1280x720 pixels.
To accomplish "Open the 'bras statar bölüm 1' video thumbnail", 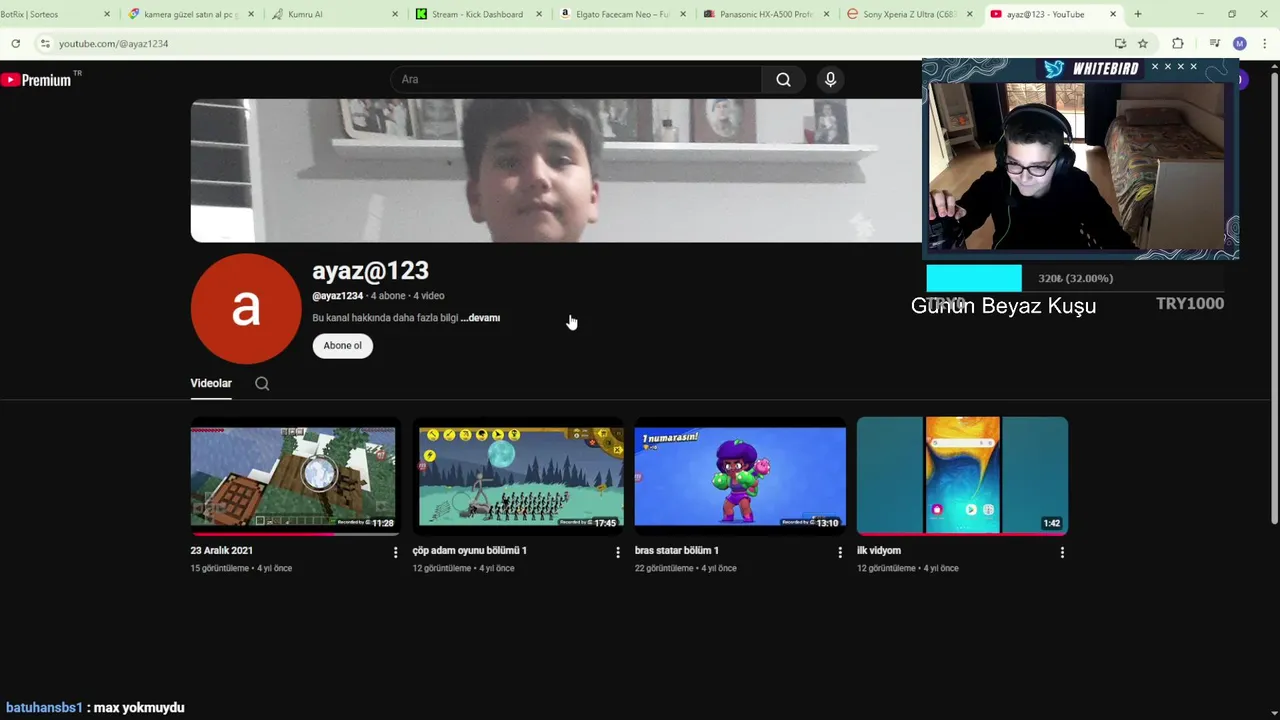I will point(740,476).
